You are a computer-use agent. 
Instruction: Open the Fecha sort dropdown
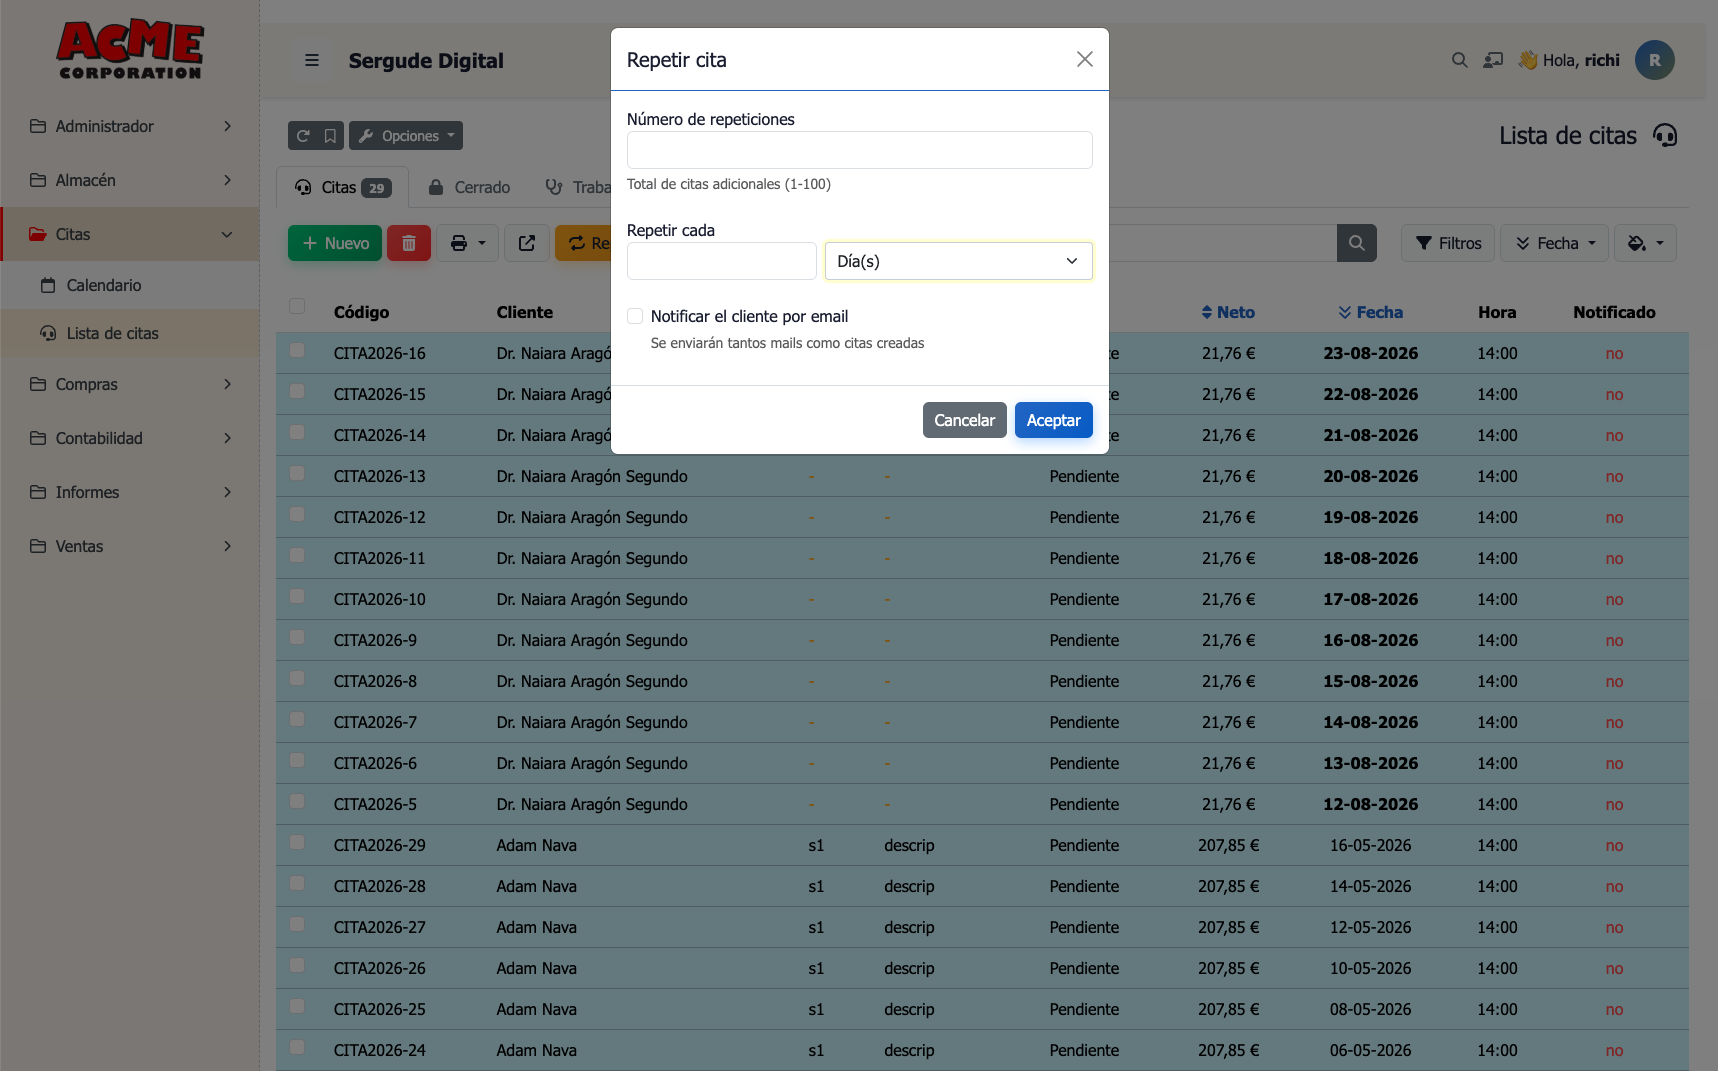click(x=1555, y=243)
